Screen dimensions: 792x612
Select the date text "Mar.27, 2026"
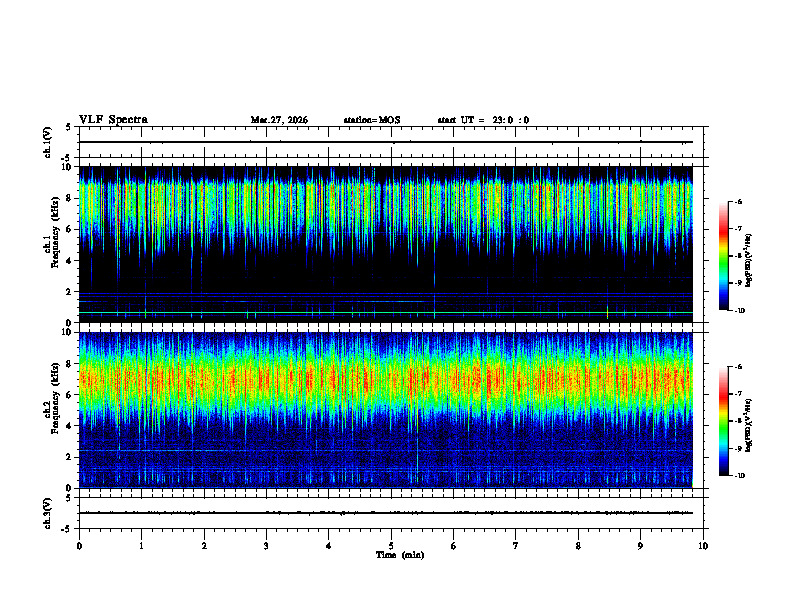pyautogui.click(x=279, y=120)
